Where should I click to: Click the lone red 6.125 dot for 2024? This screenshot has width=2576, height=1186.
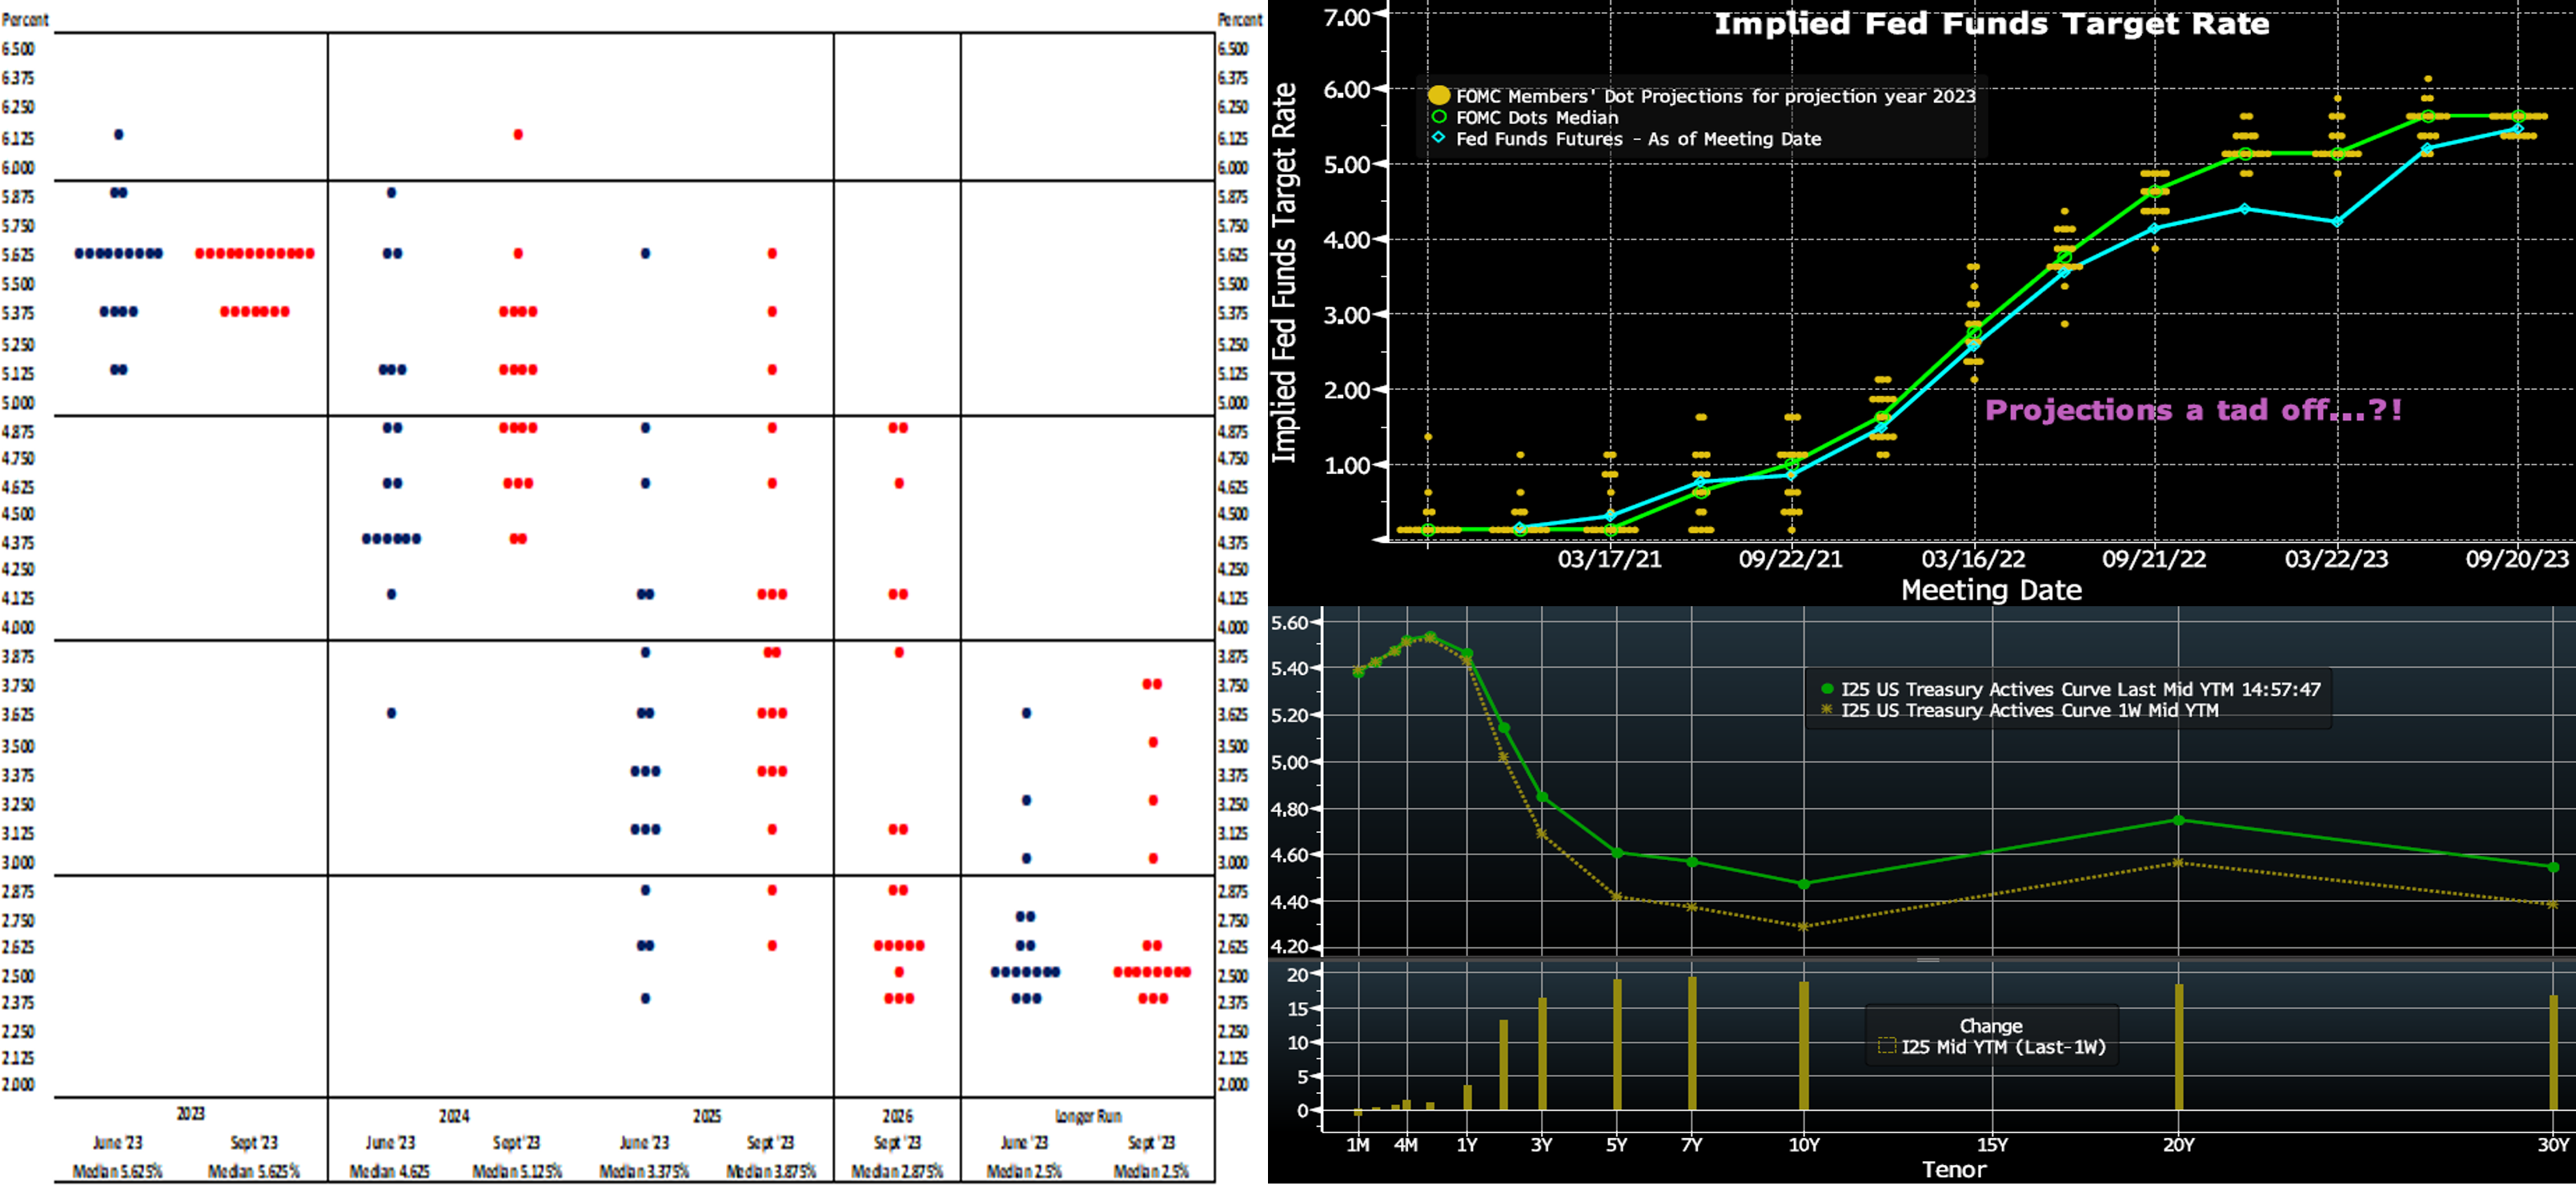click(x=518, y=134)
